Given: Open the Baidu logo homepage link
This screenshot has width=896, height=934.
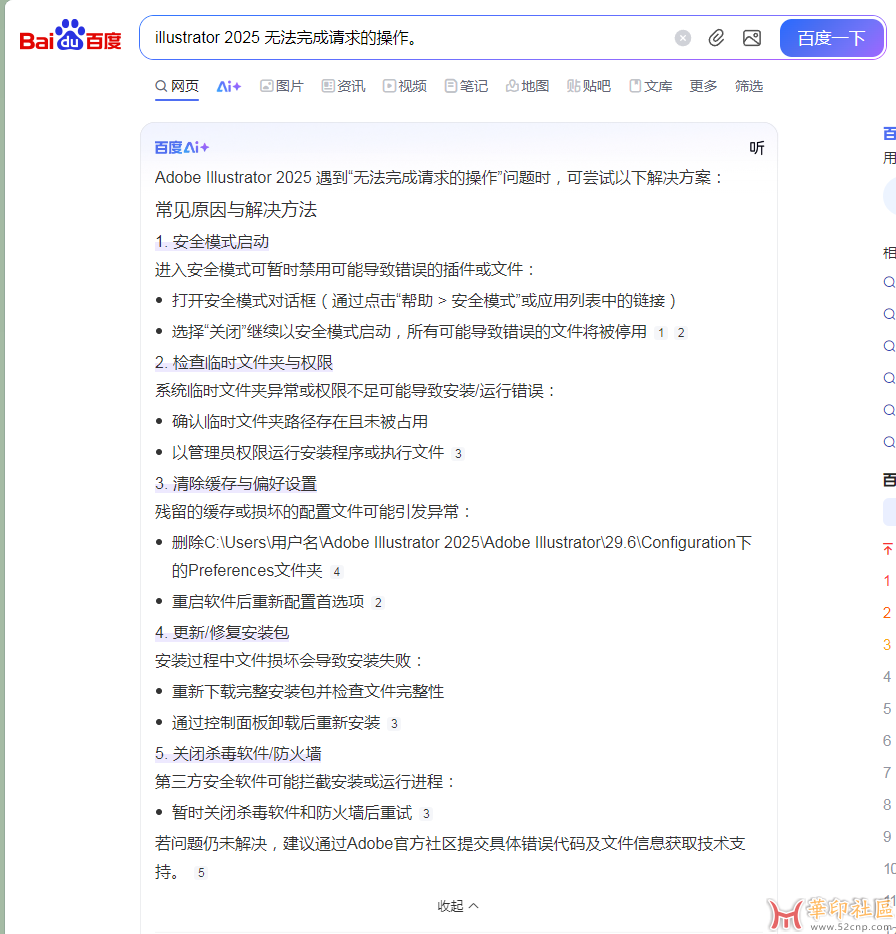Looking at the screenshot, I should (70, 36).
